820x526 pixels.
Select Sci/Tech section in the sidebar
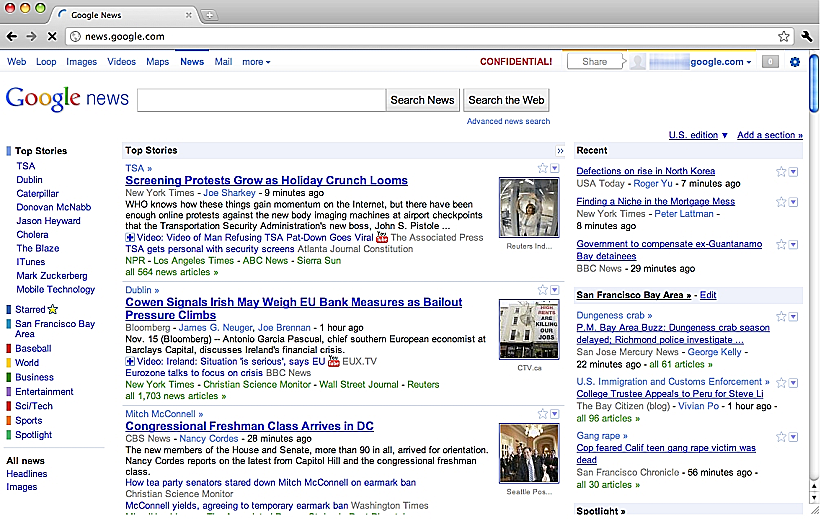coord(34,406)
